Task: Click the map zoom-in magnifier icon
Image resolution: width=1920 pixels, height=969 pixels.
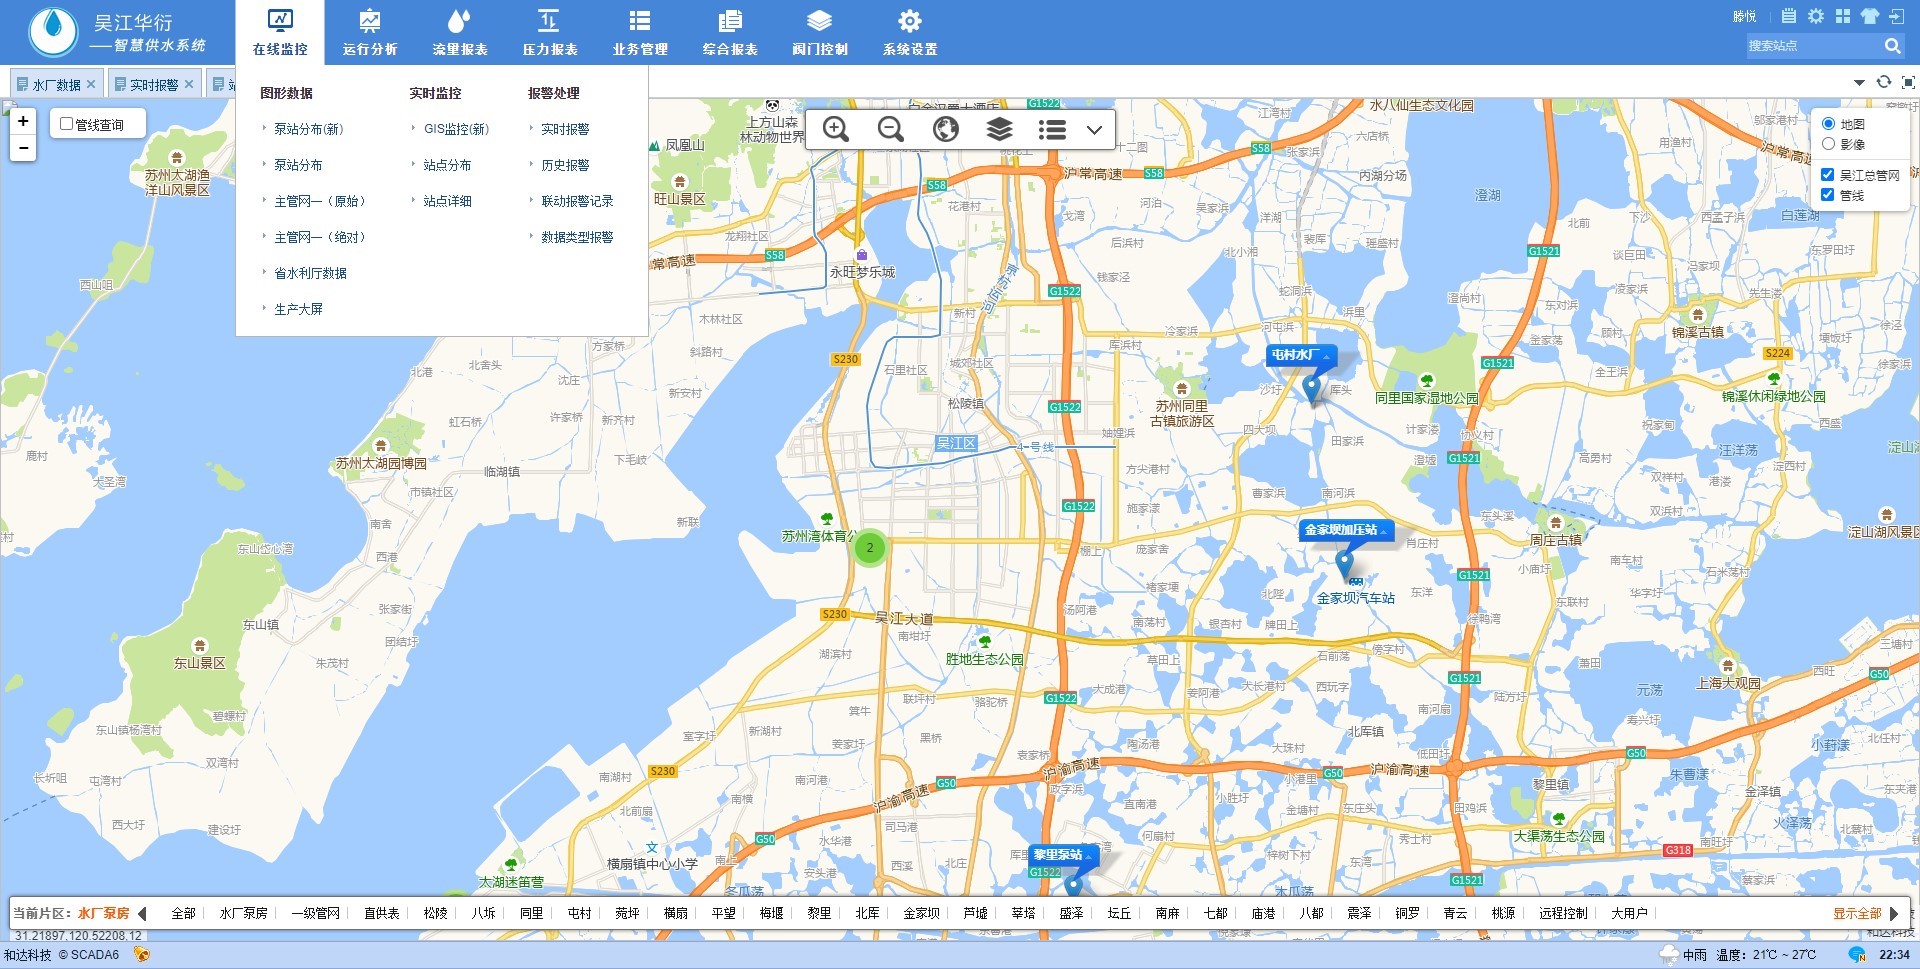Action: (836, 129)
